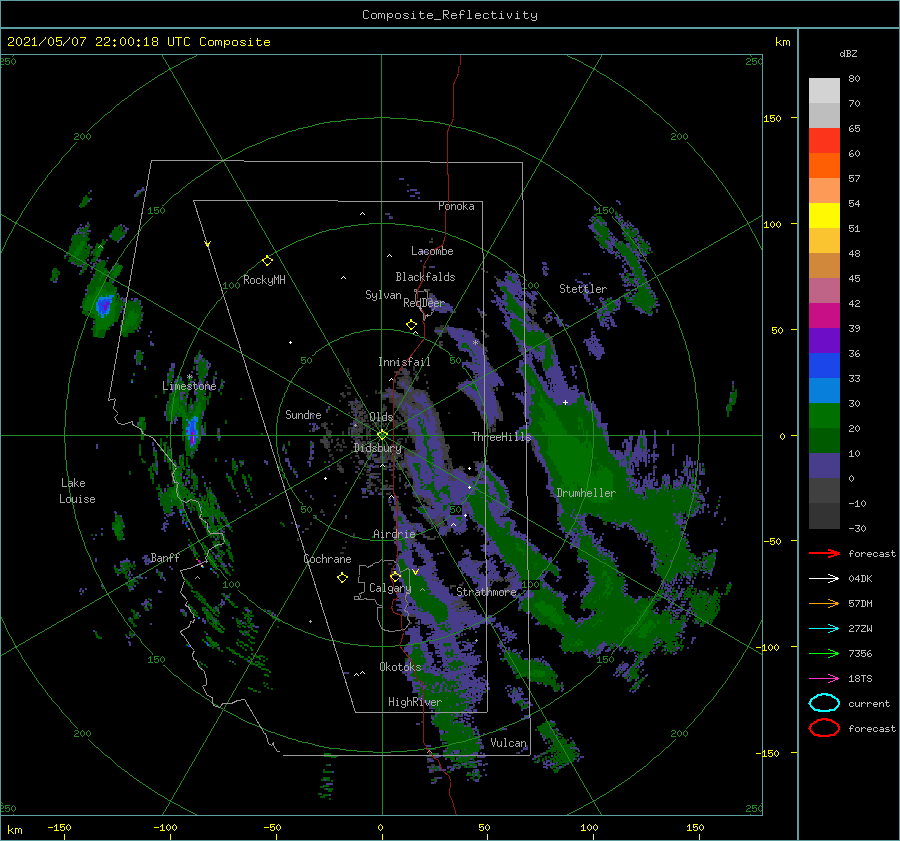Click the white gradient 80 dBZ color swatch
The width and height of the screenshot is (900, 841).
click(x=824, y=91)
